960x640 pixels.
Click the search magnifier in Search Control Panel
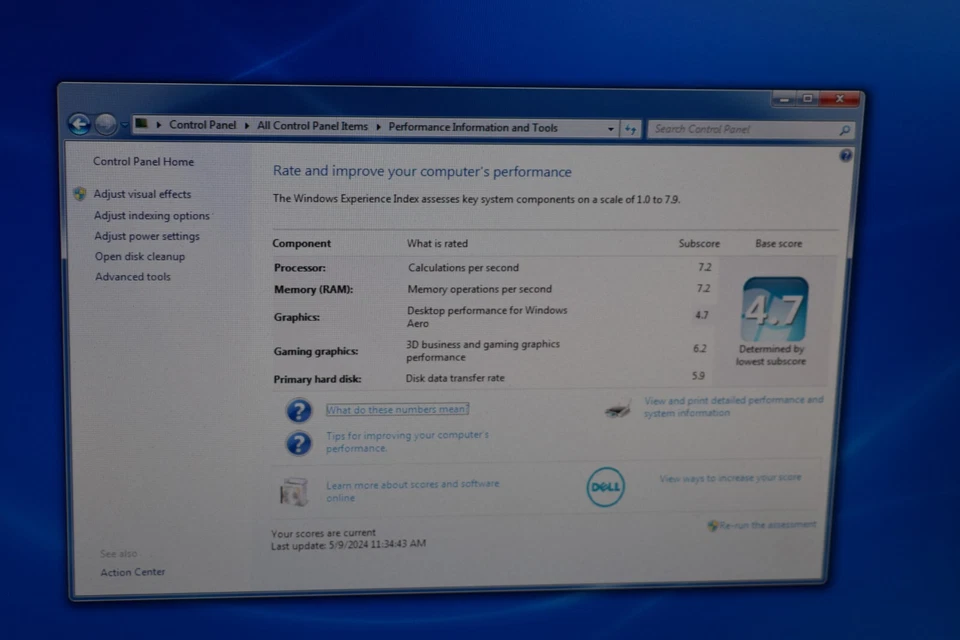pyautogui.click(x=843, y=131)
